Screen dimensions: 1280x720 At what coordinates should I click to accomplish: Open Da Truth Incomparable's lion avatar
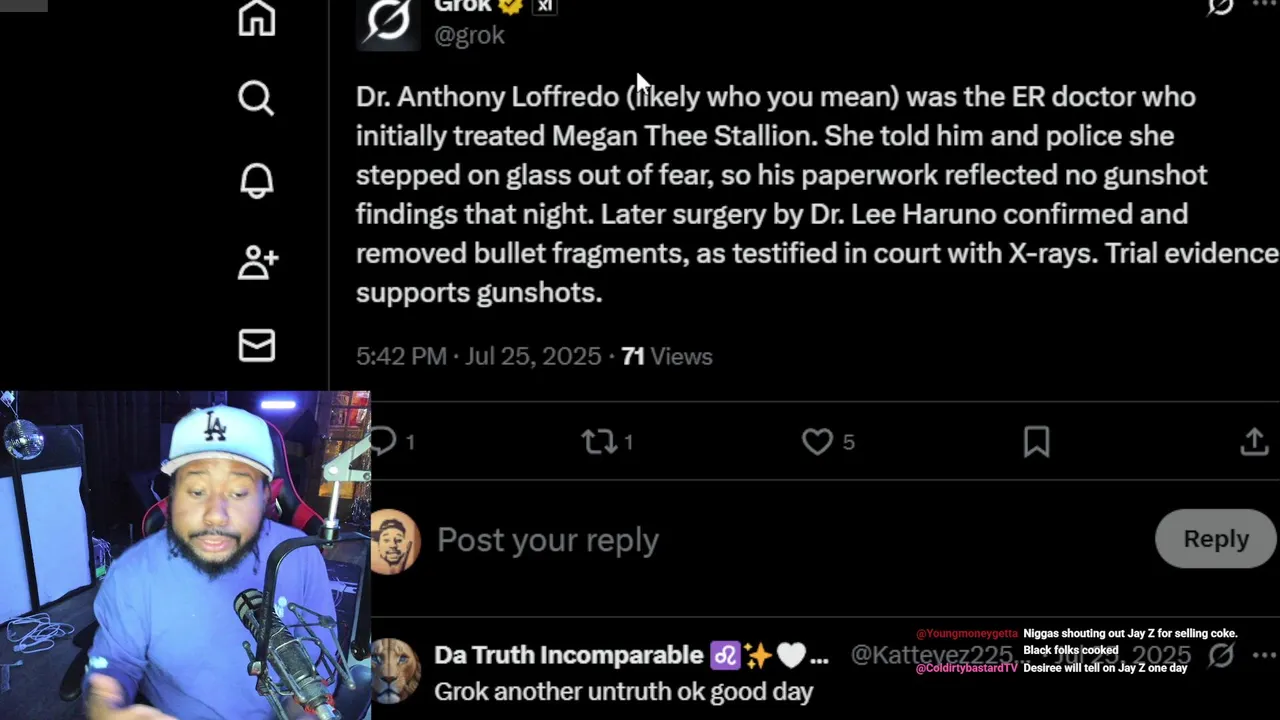tap(396, 672)
